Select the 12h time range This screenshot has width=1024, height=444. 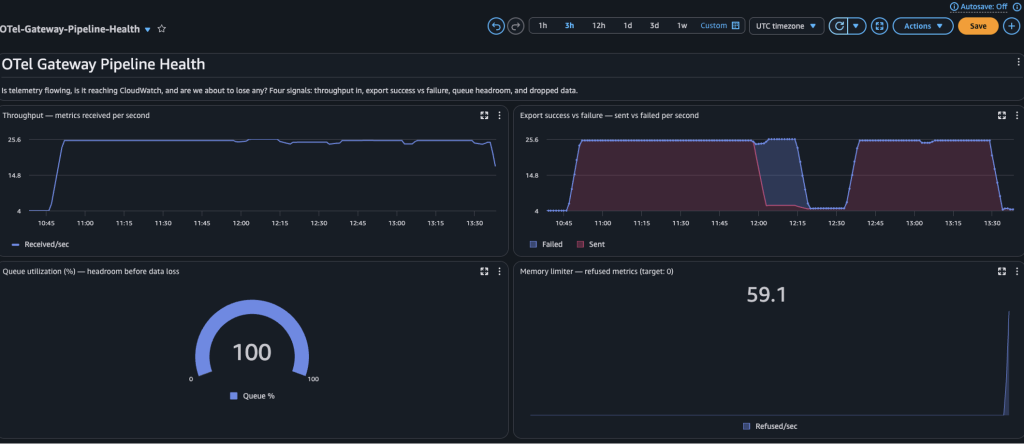point(599,25)
